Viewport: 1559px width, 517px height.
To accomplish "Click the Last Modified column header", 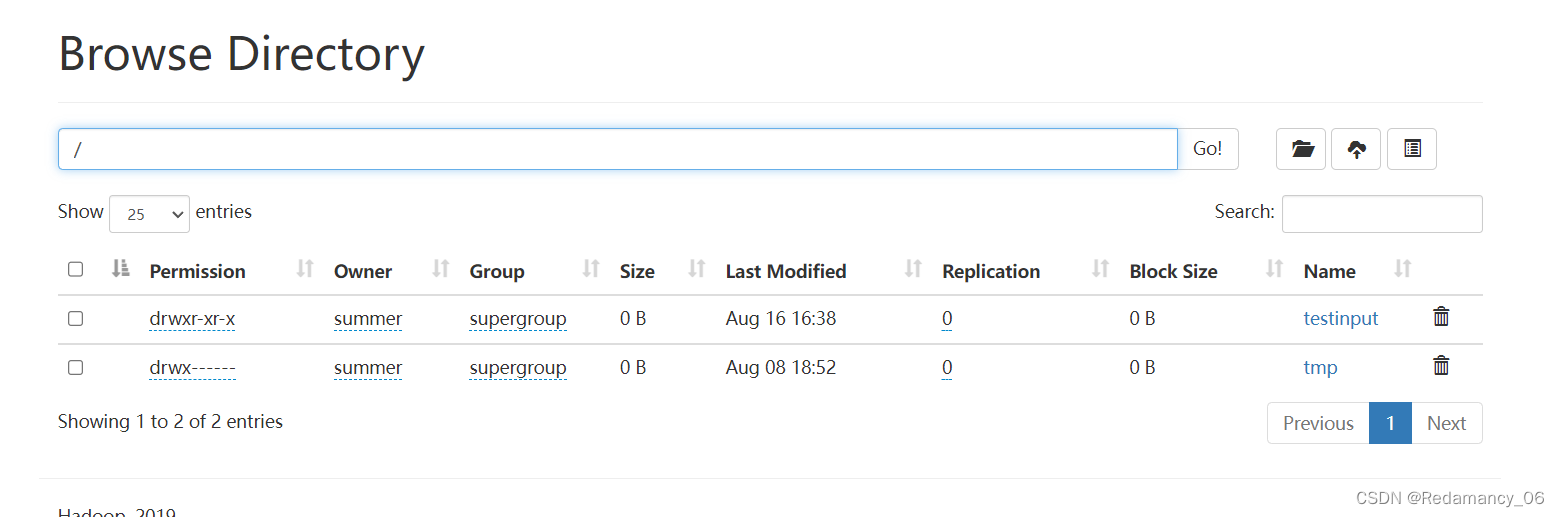I will point(786,271).
